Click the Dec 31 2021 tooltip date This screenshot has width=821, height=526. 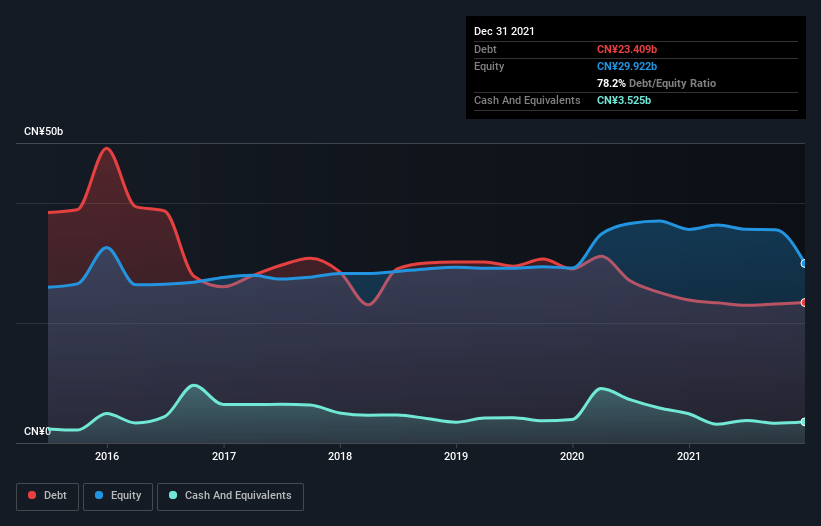pos(504,31)
